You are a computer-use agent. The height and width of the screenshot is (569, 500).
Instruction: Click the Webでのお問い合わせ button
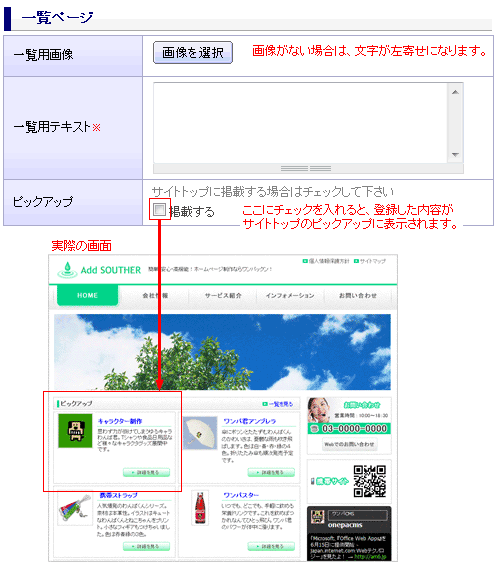coord(349,444)
